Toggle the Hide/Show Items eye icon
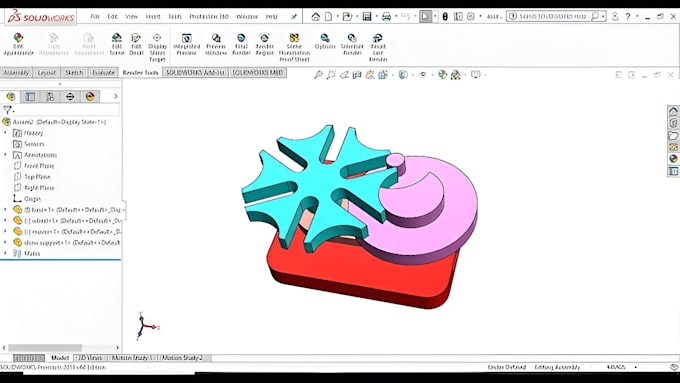This screenshot has height=383, width=680. coord(423,75)
